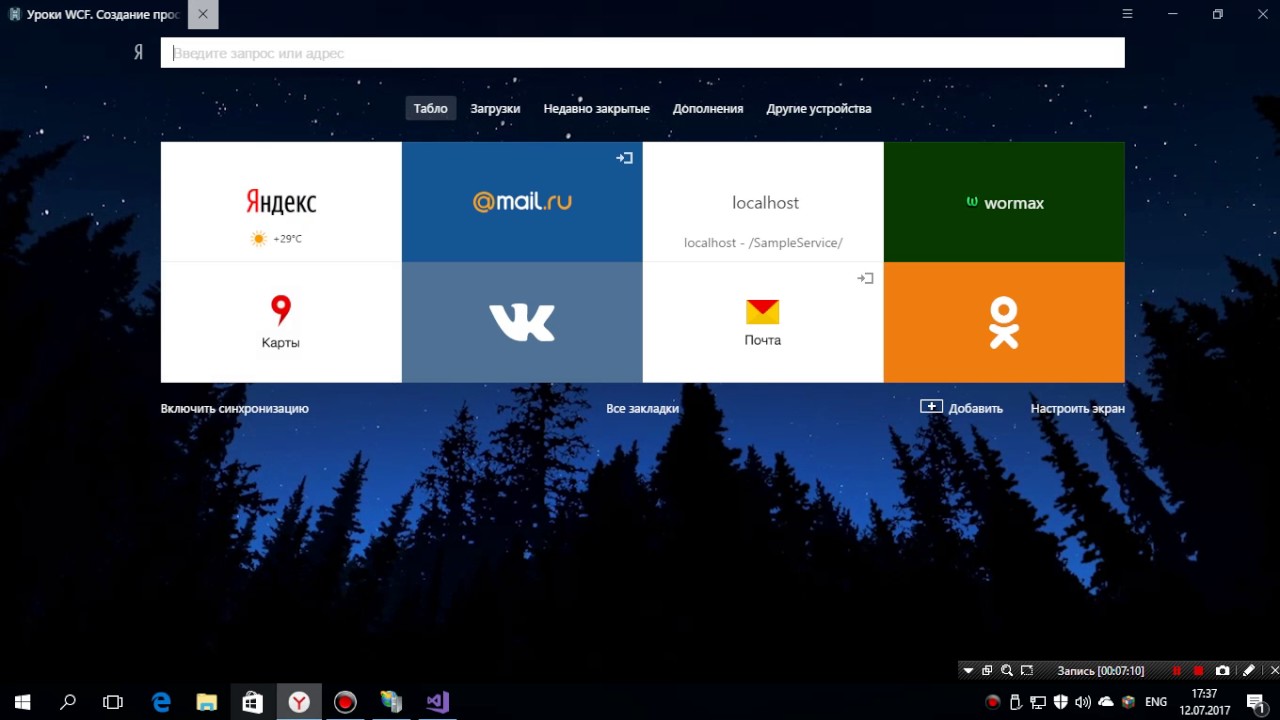Viewport: 1280px width, 720px height.
Task: Open the VK tile
Action: (522, 322)
